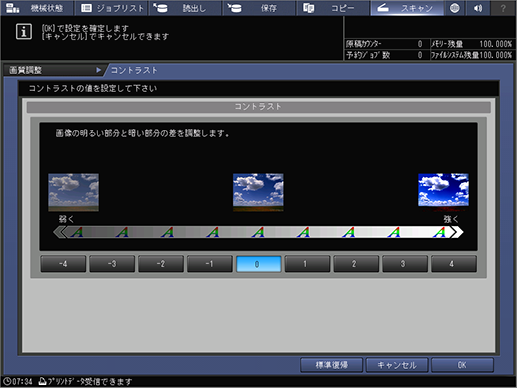
Task: Click the arrow next to 画質調整
Action: (98, 70)
